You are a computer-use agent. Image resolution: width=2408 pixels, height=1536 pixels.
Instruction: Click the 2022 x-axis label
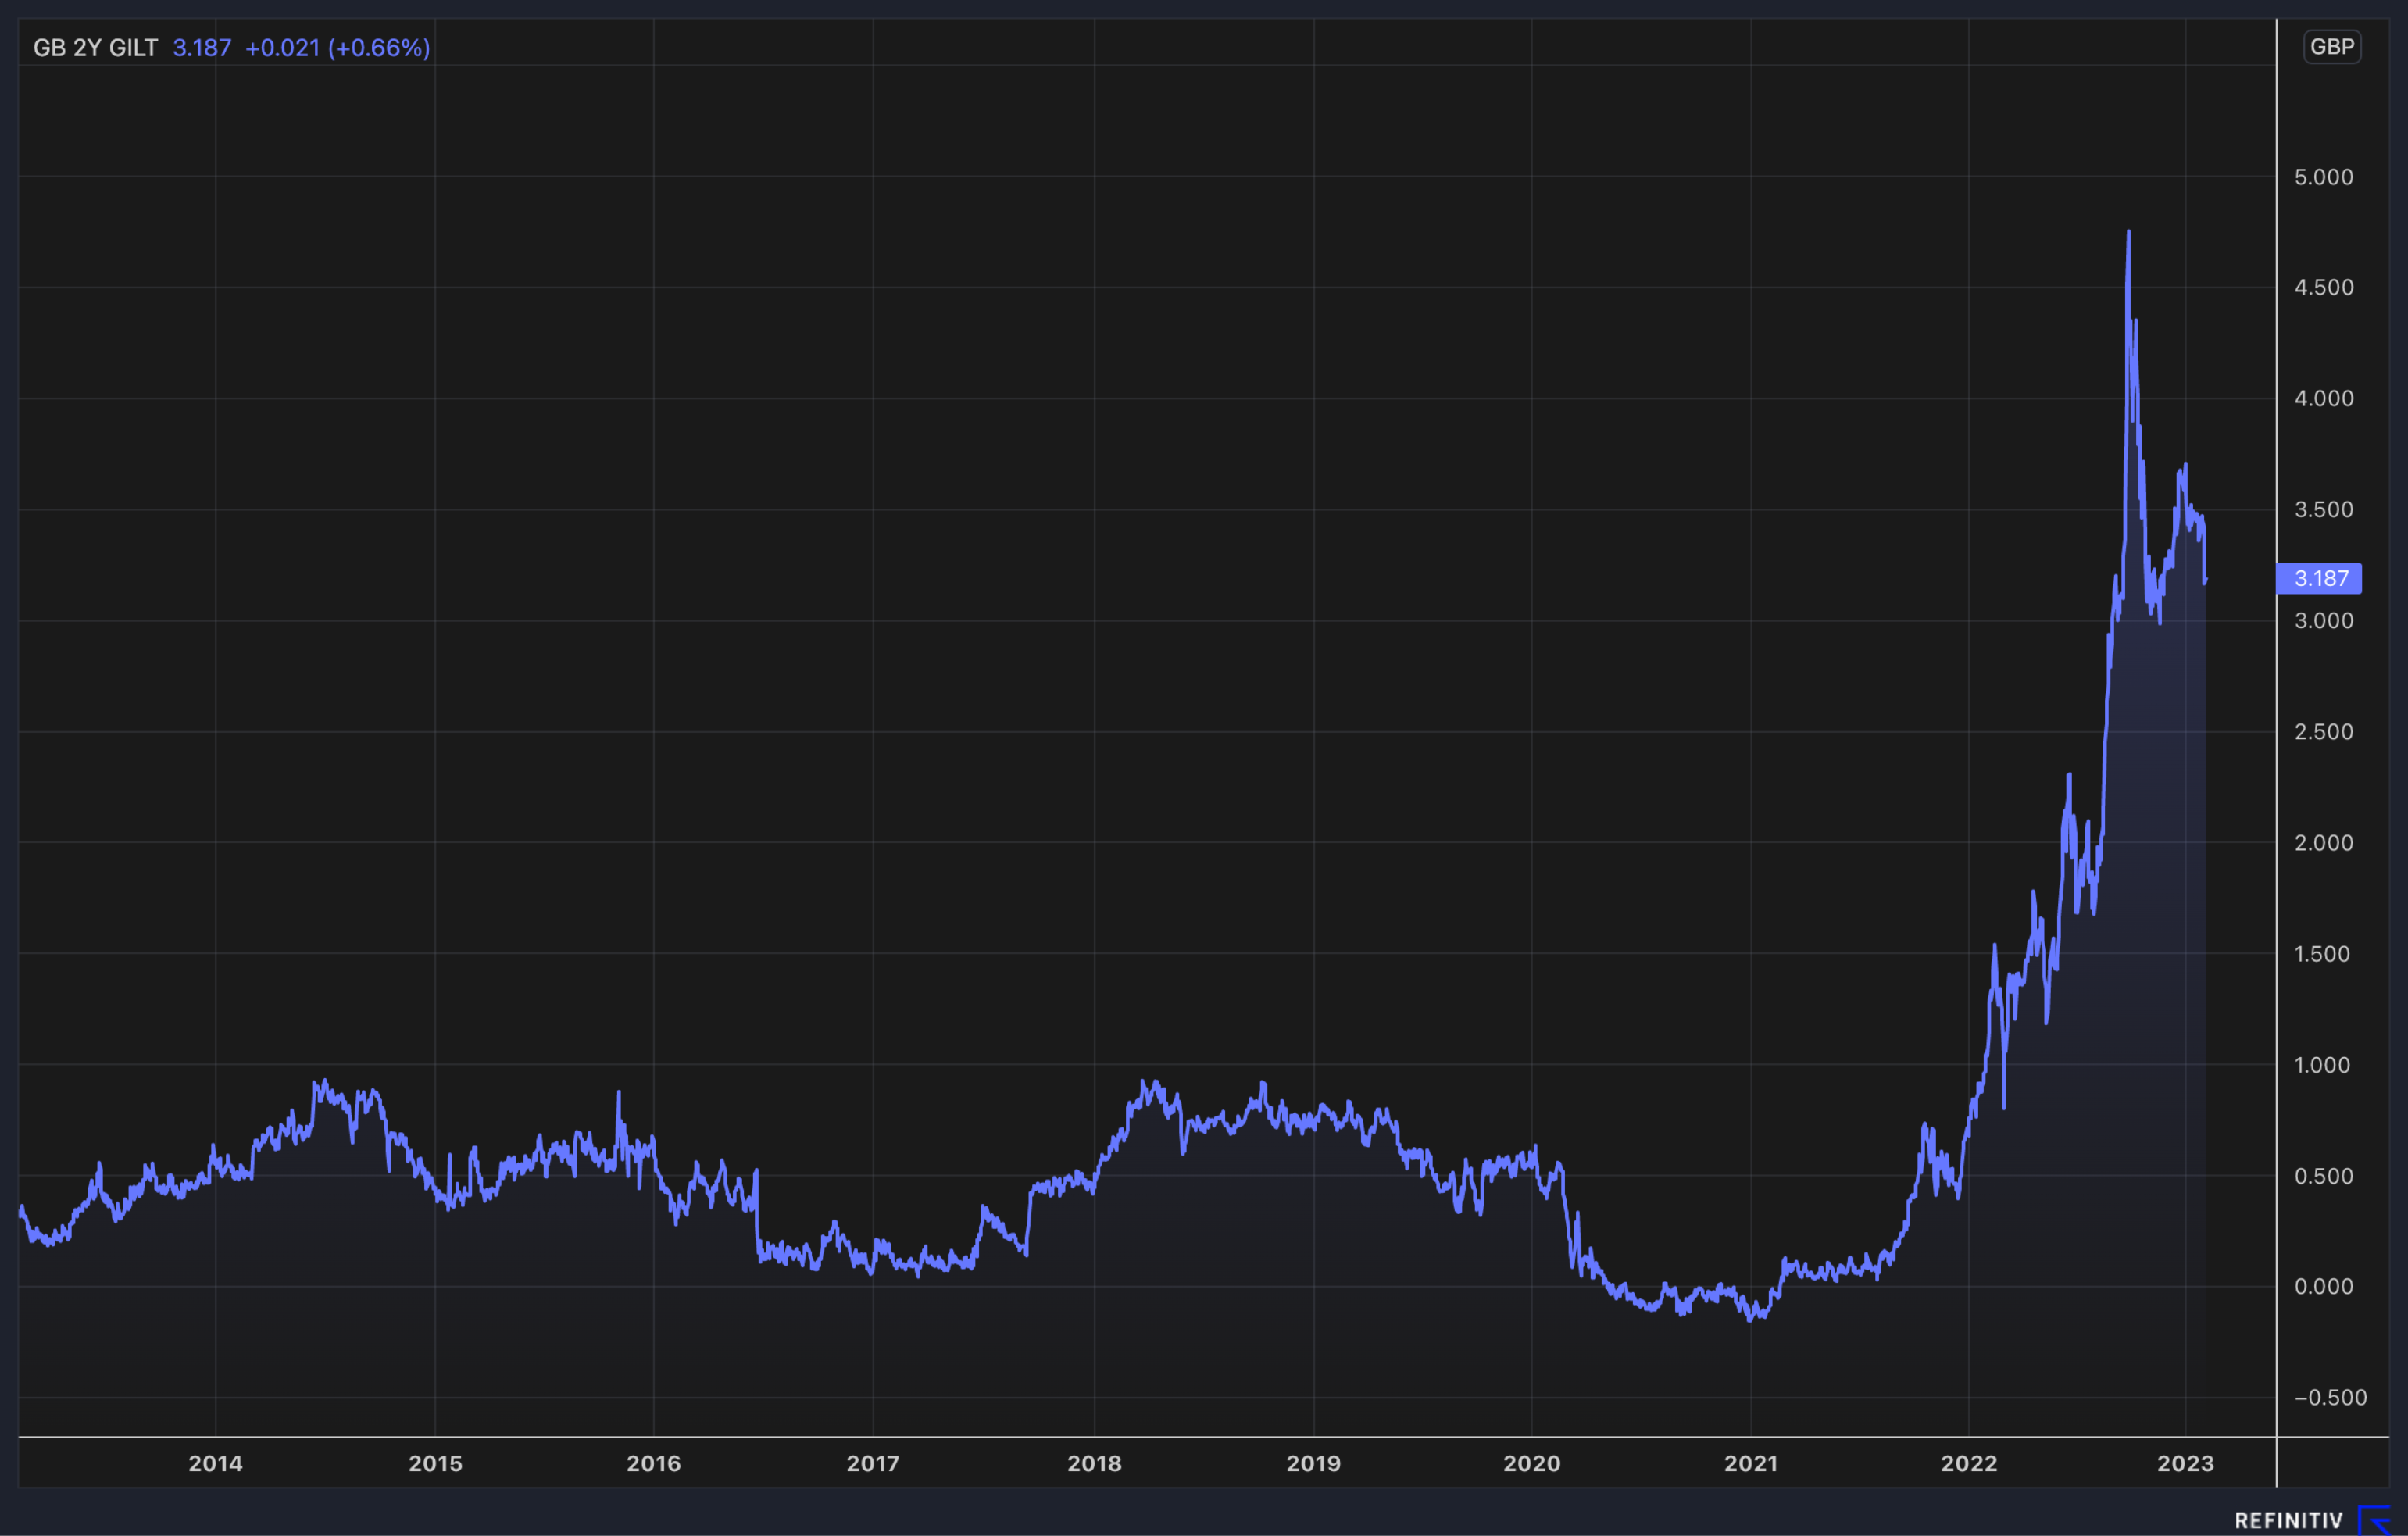tap(1969, 1464)
